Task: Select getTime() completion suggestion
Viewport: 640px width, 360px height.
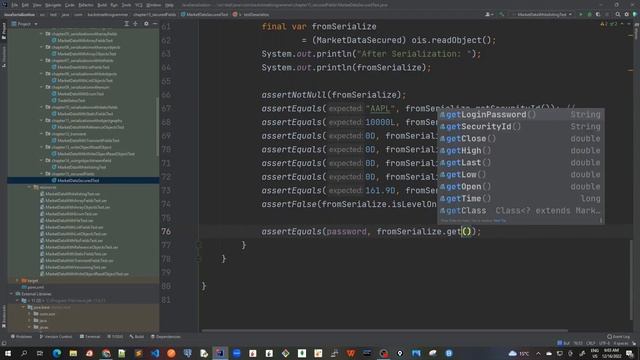Action: coord(521,198)
